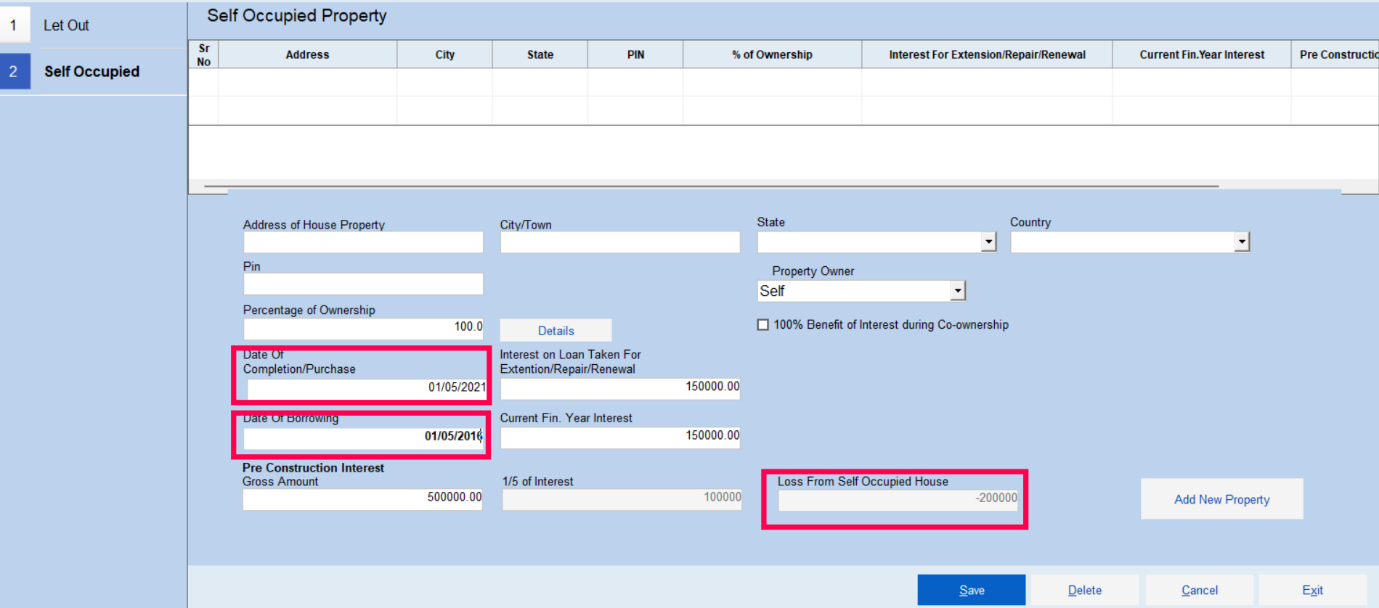
Task: Select the Self Occupied section
Action: pos(93,72)
